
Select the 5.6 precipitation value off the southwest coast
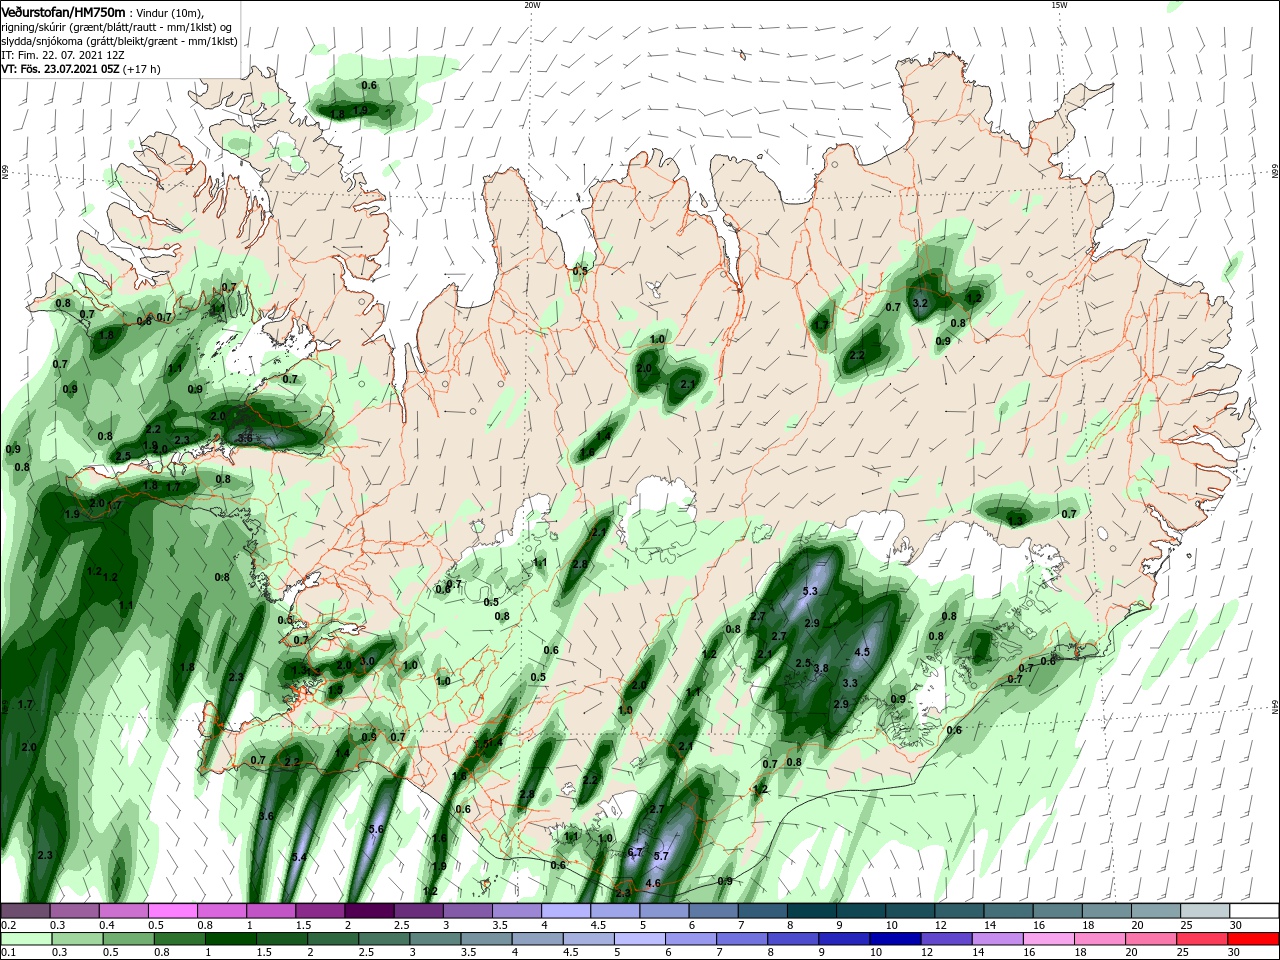point(376,829)
